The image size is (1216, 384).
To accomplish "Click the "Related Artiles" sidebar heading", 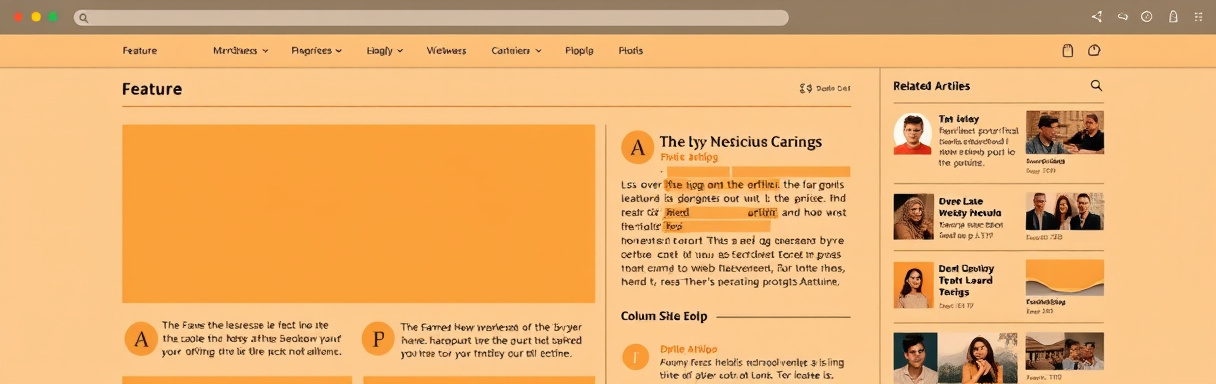I will pos(931,86).
